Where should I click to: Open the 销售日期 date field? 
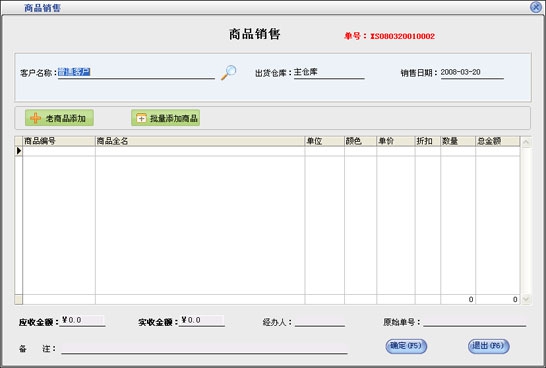point(472,72)
